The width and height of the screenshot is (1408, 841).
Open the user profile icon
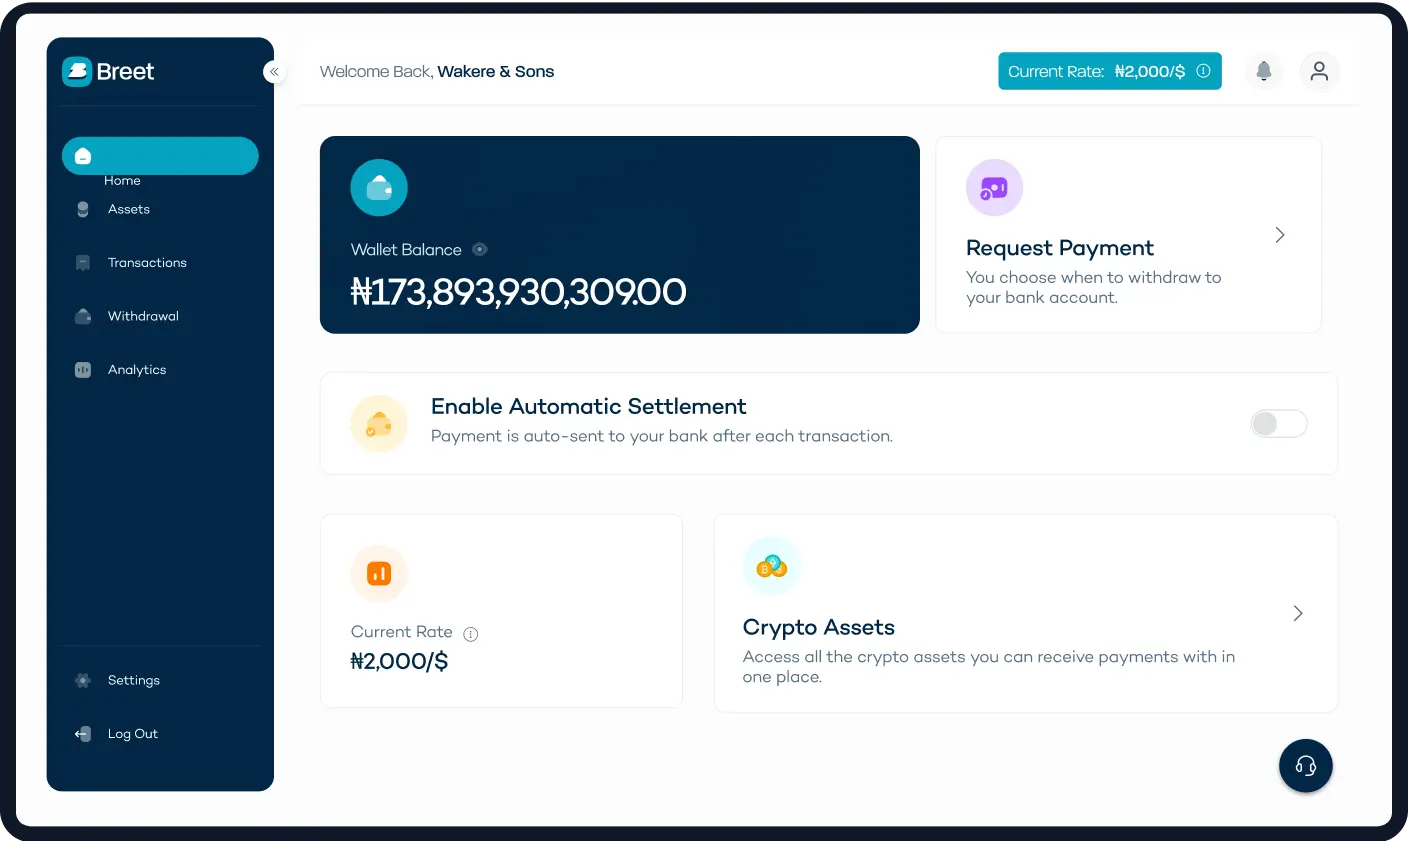pyautogui.click(x=1319, y=71)
